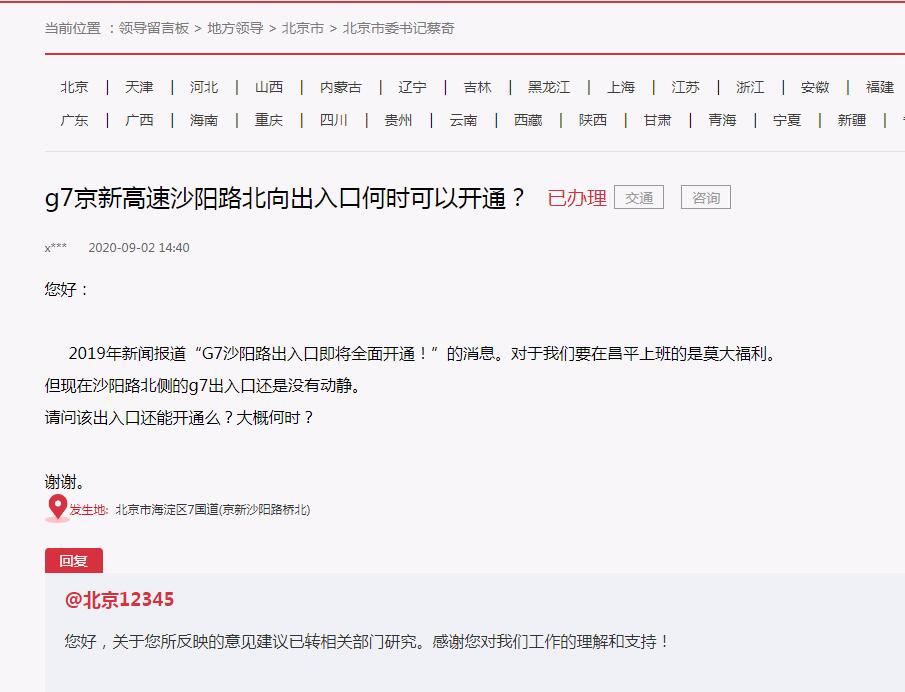Click the 交通 category tag

coord(639,197)
